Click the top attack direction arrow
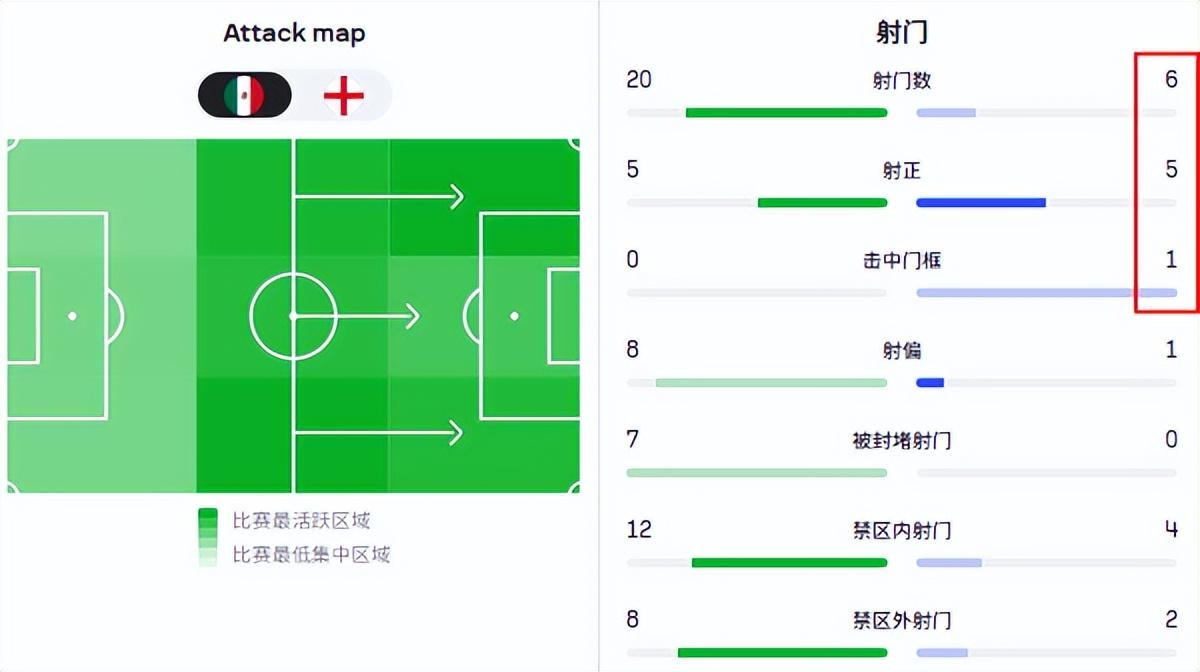The width and height of the screenshot is (1200, 672). pos(380,197)
